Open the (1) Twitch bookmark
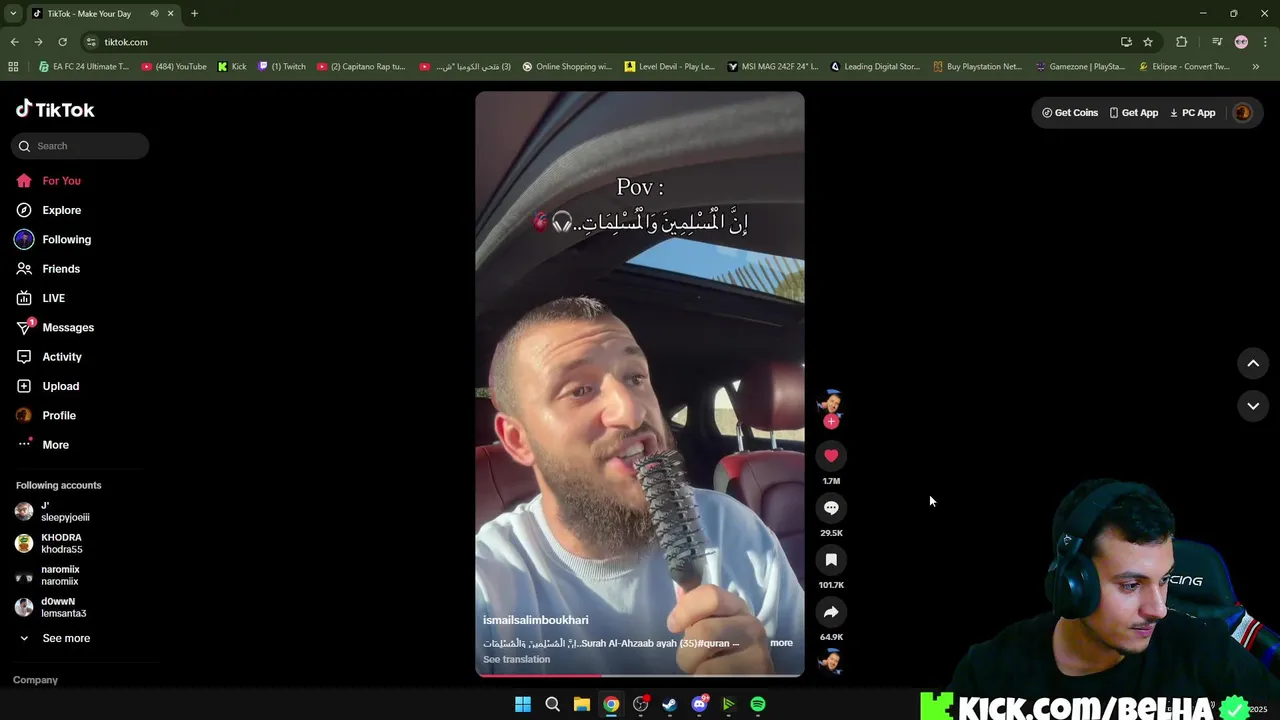Viewport: 1280px width, 720px height. 282,67
